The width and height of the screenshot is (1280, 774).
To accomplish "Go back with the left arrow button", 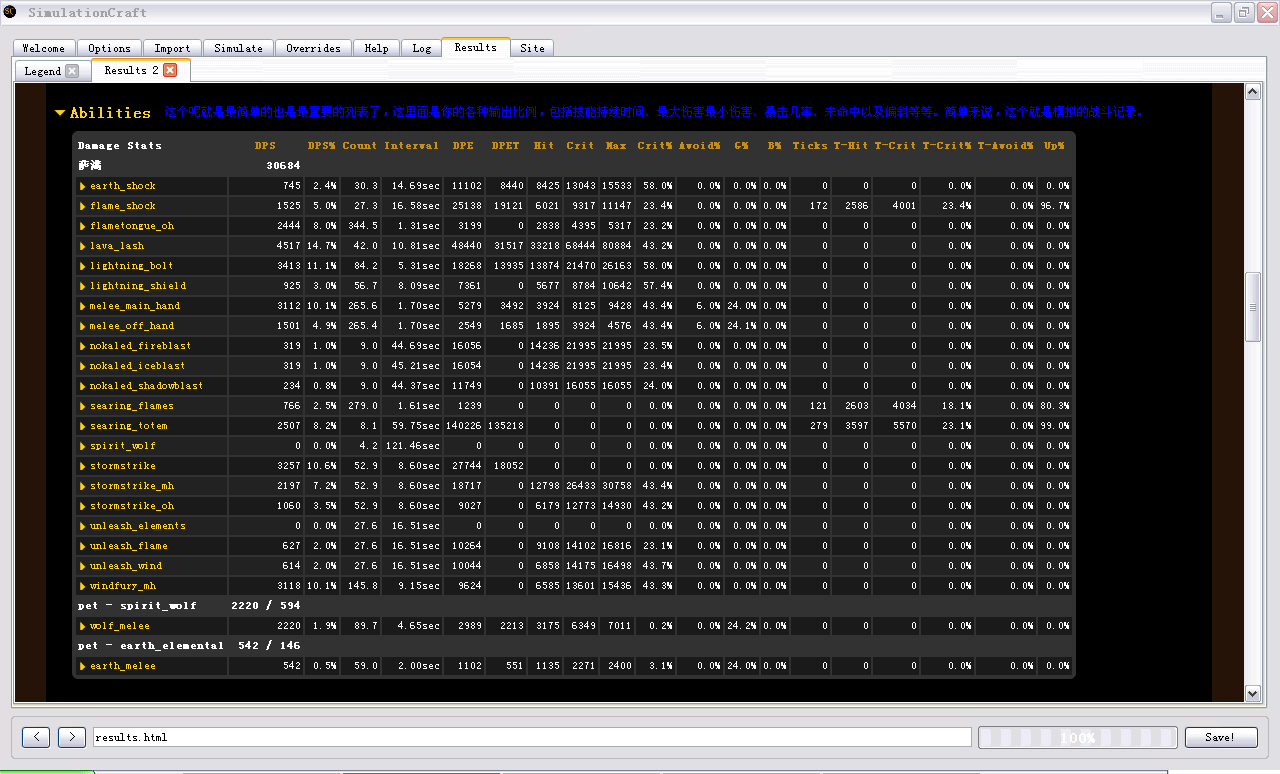I will [x=36, y=737].
